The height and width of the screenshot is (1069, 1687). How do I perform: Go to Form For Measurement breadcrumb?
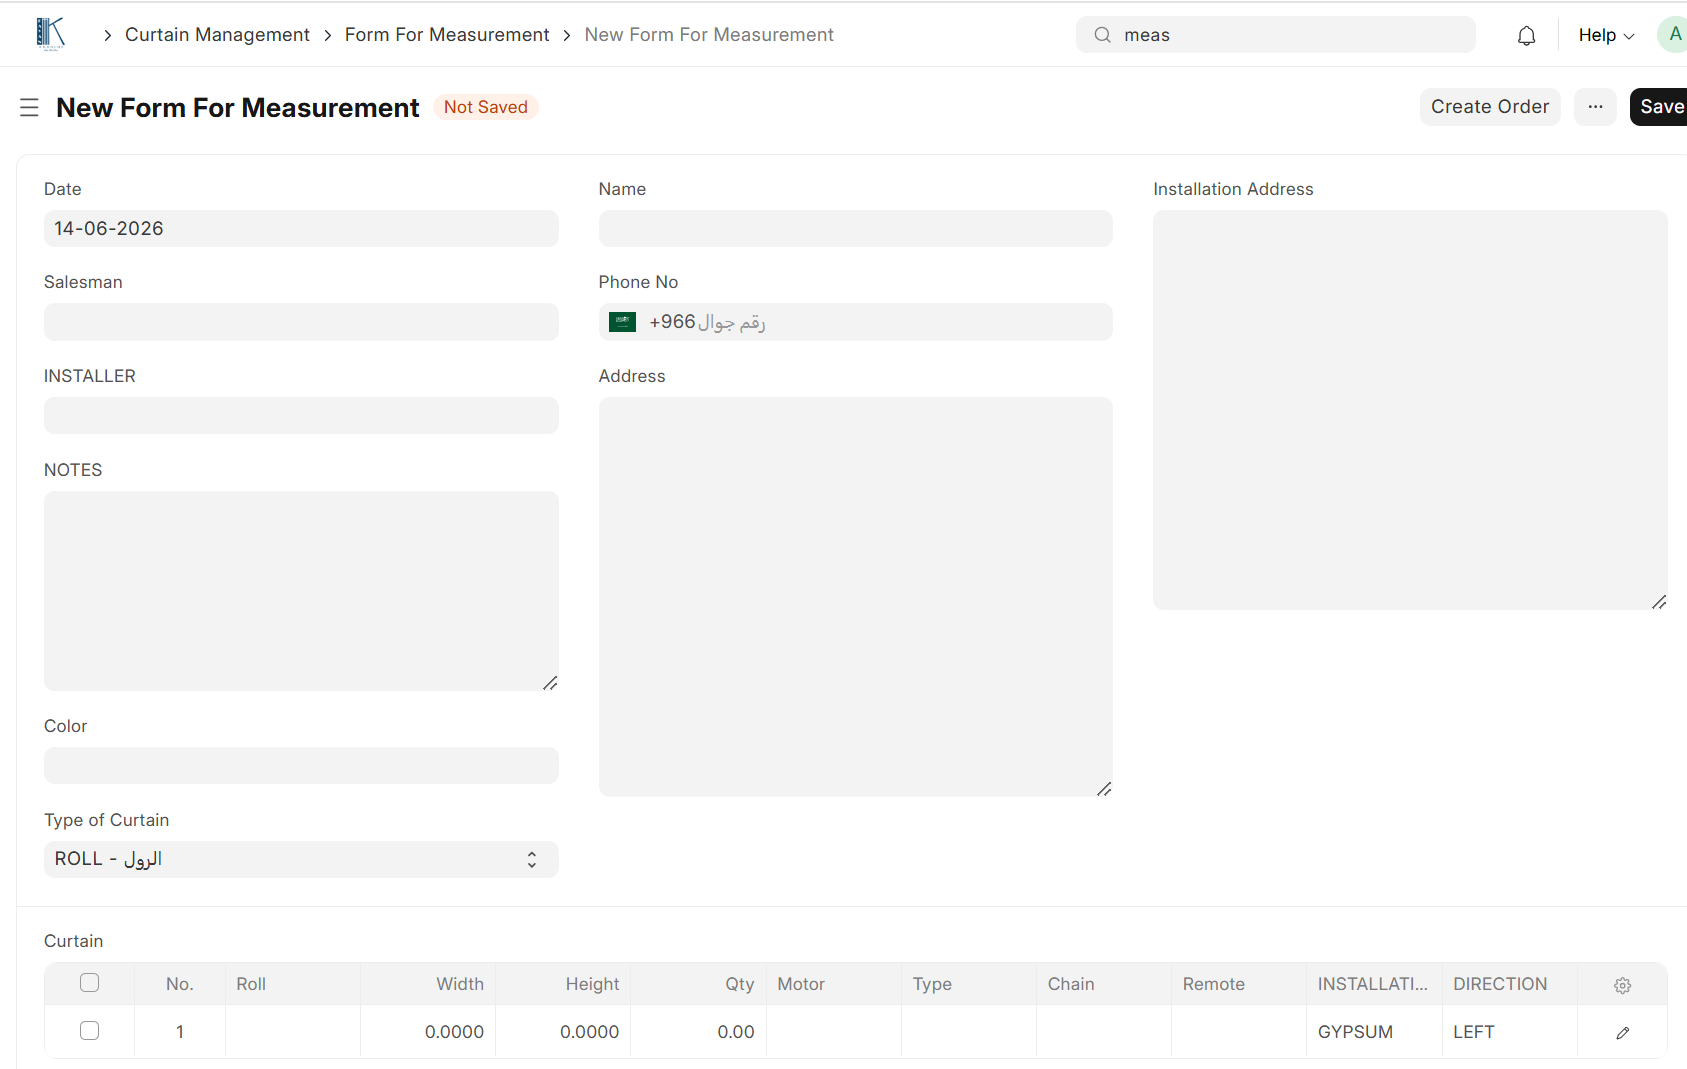tap(447, 35)
